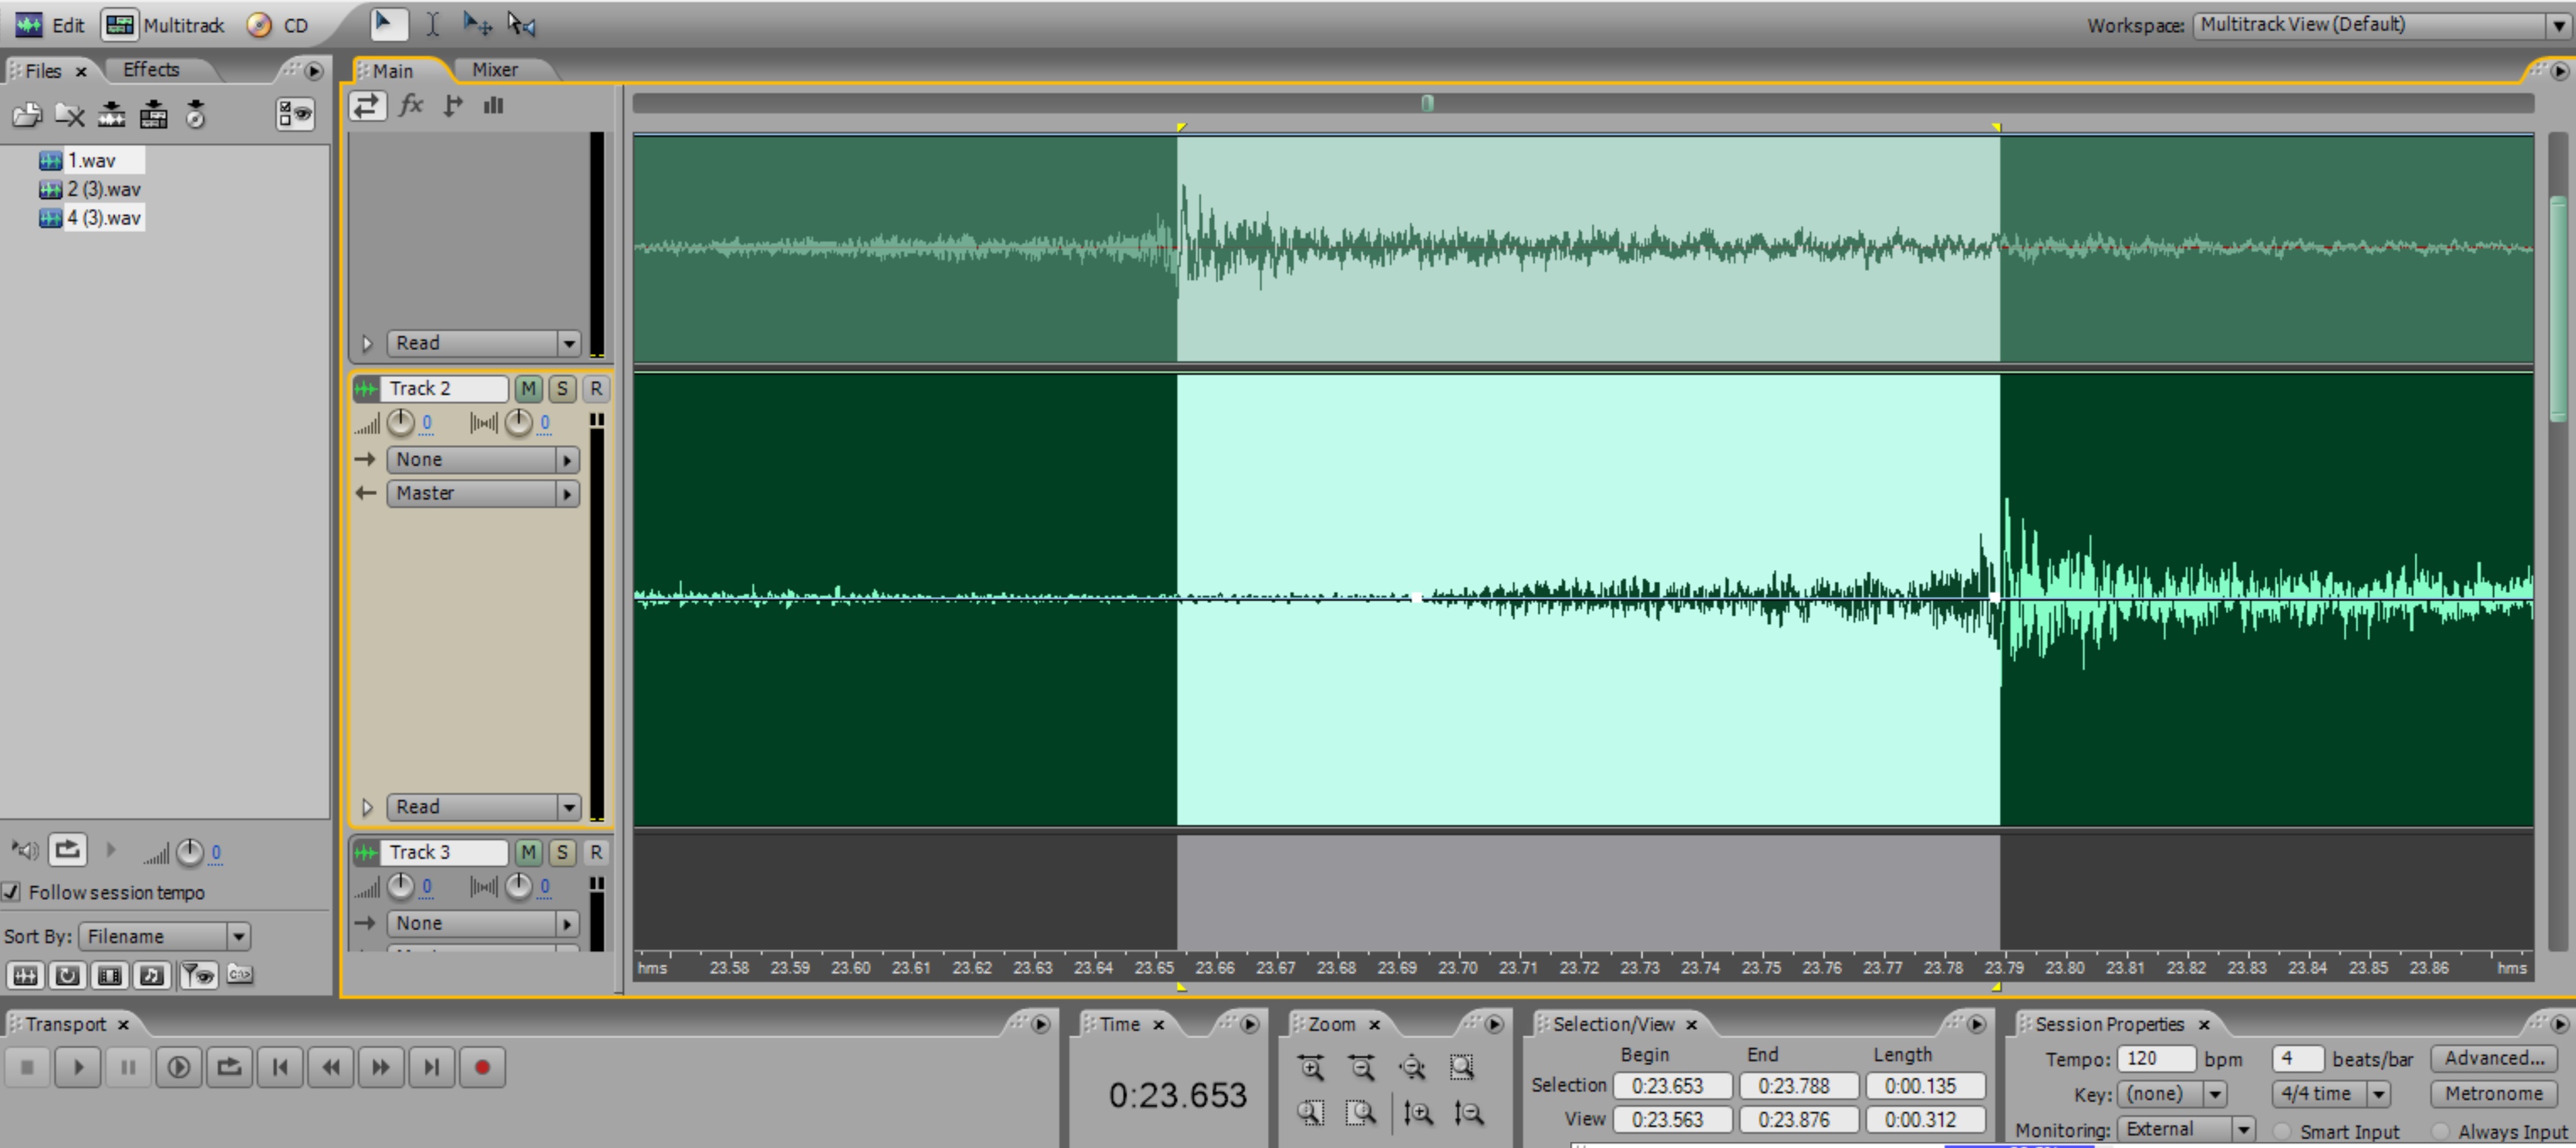Mute Track 2
This screenshot has width=2576, height=1148.
(528, 389)
